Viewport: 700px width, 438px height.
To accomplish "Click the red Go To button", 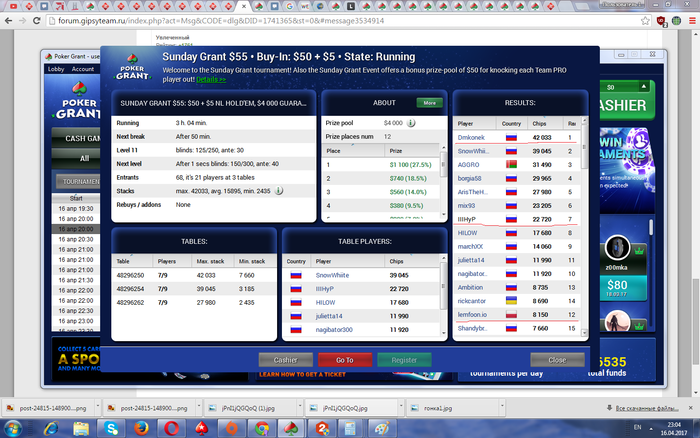I will tap(345, 359).
